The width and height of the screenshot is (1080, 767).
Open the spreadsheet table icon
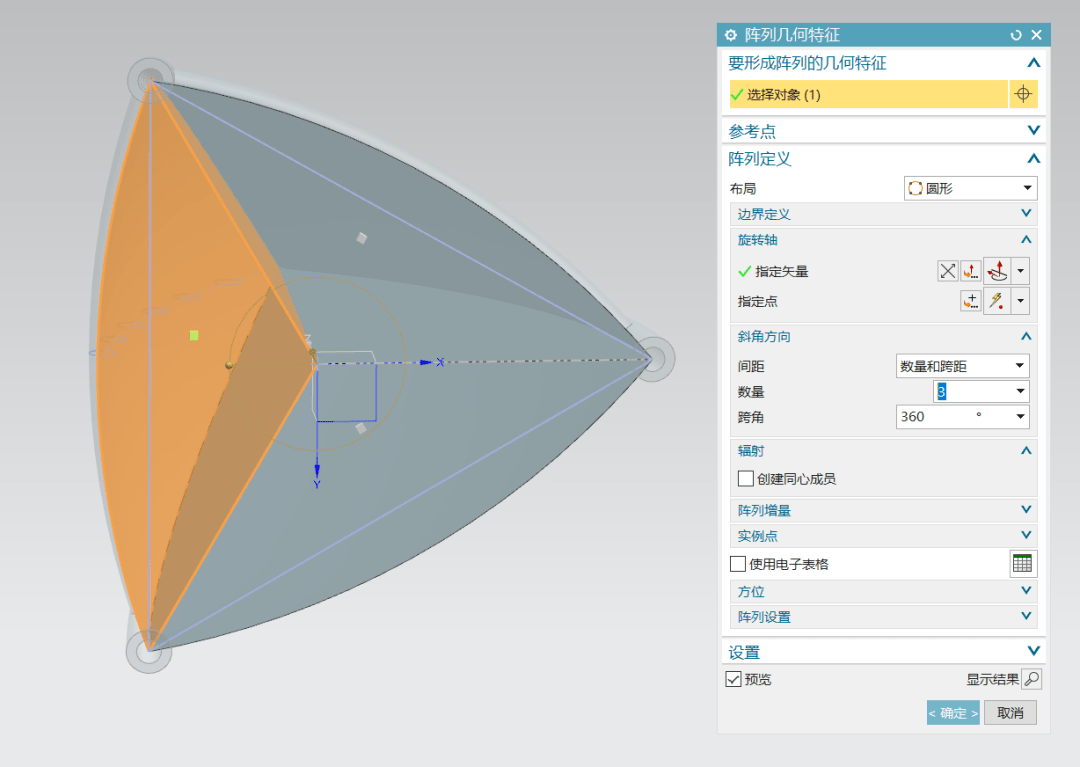pos(1022,564)
